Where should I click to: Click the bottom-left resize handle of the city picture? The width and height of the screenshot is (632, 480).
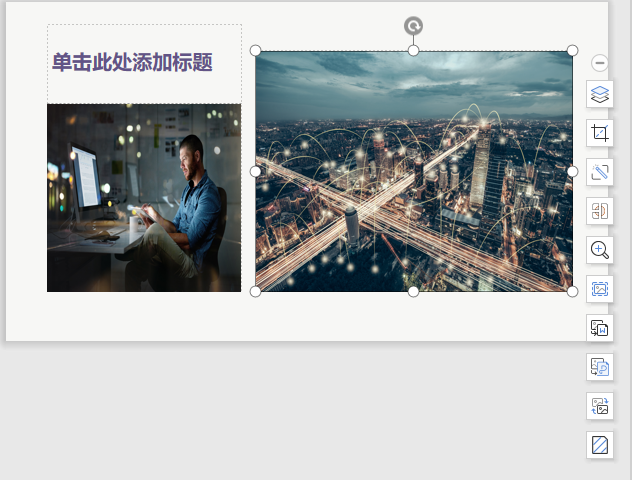[256, 292]
